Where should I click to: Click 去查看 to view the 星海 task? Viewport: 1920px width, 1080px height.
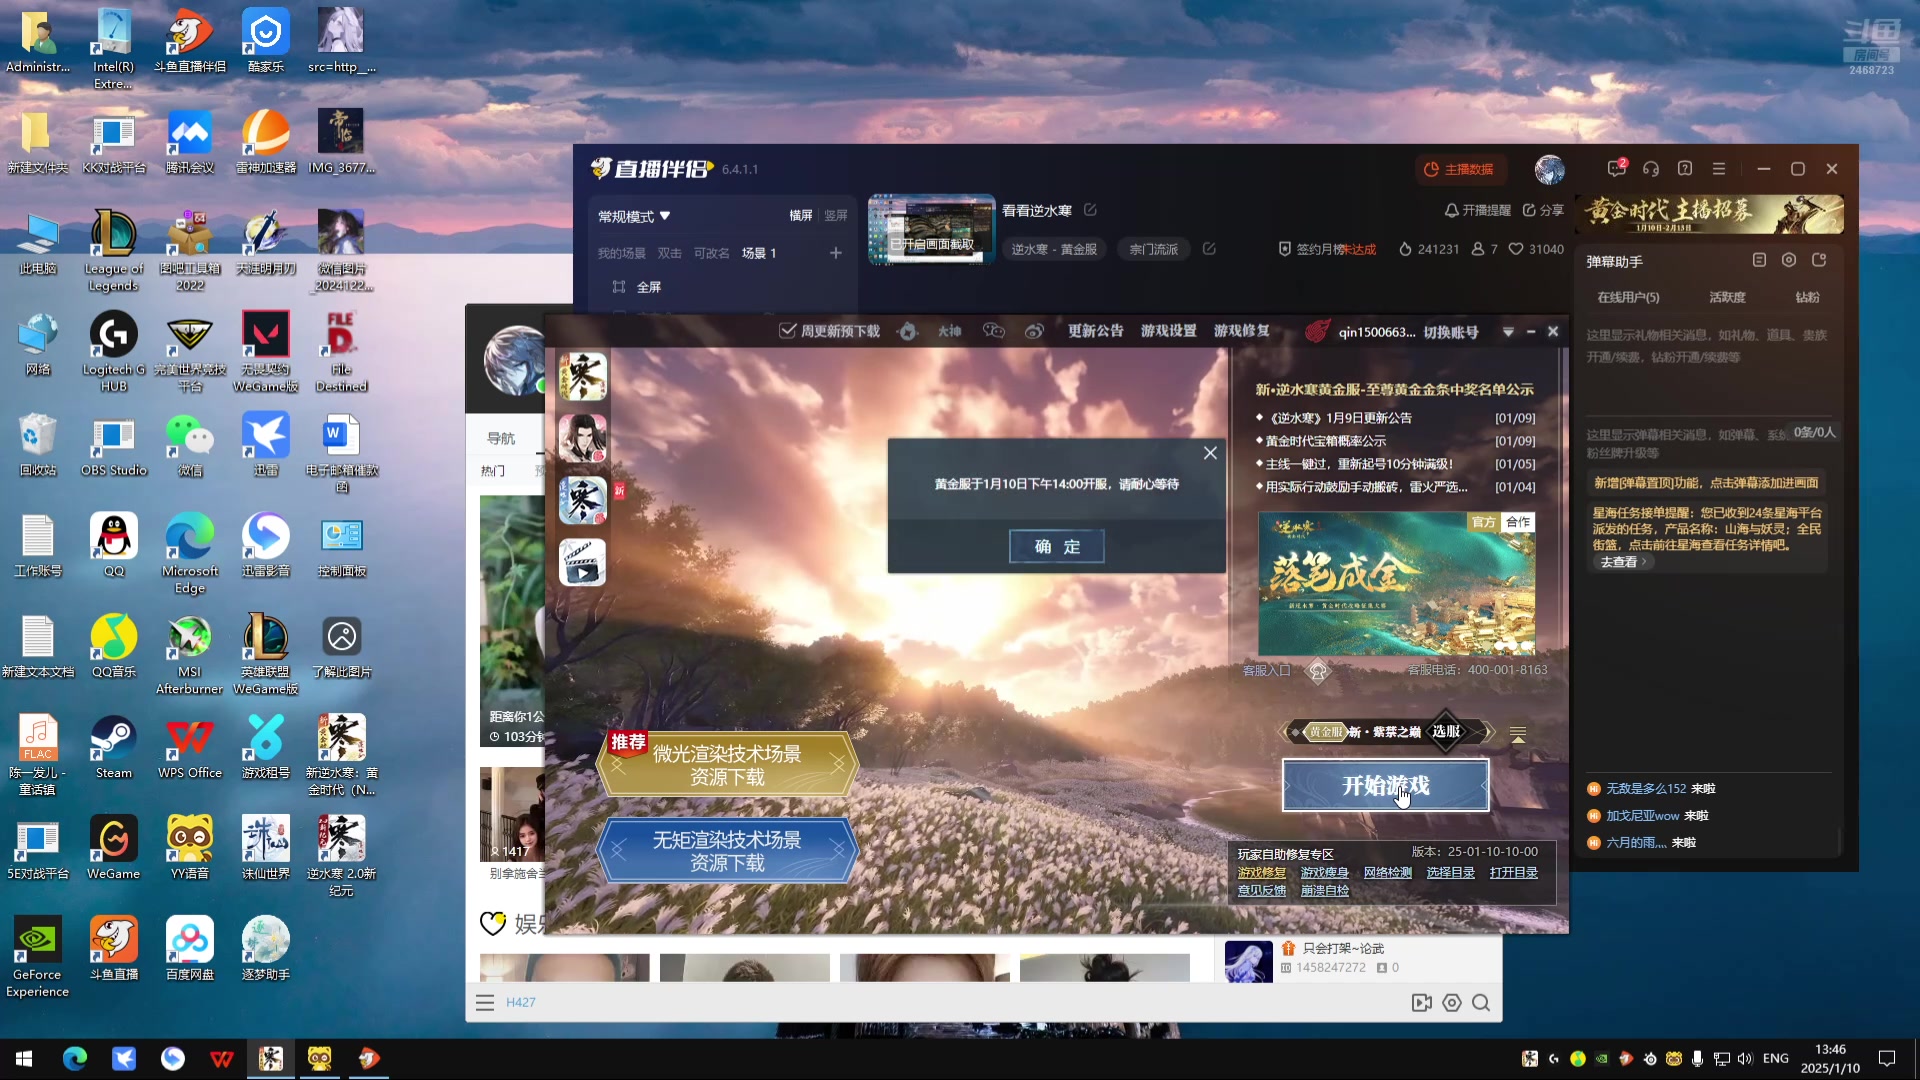click(x=1622, y=562)
